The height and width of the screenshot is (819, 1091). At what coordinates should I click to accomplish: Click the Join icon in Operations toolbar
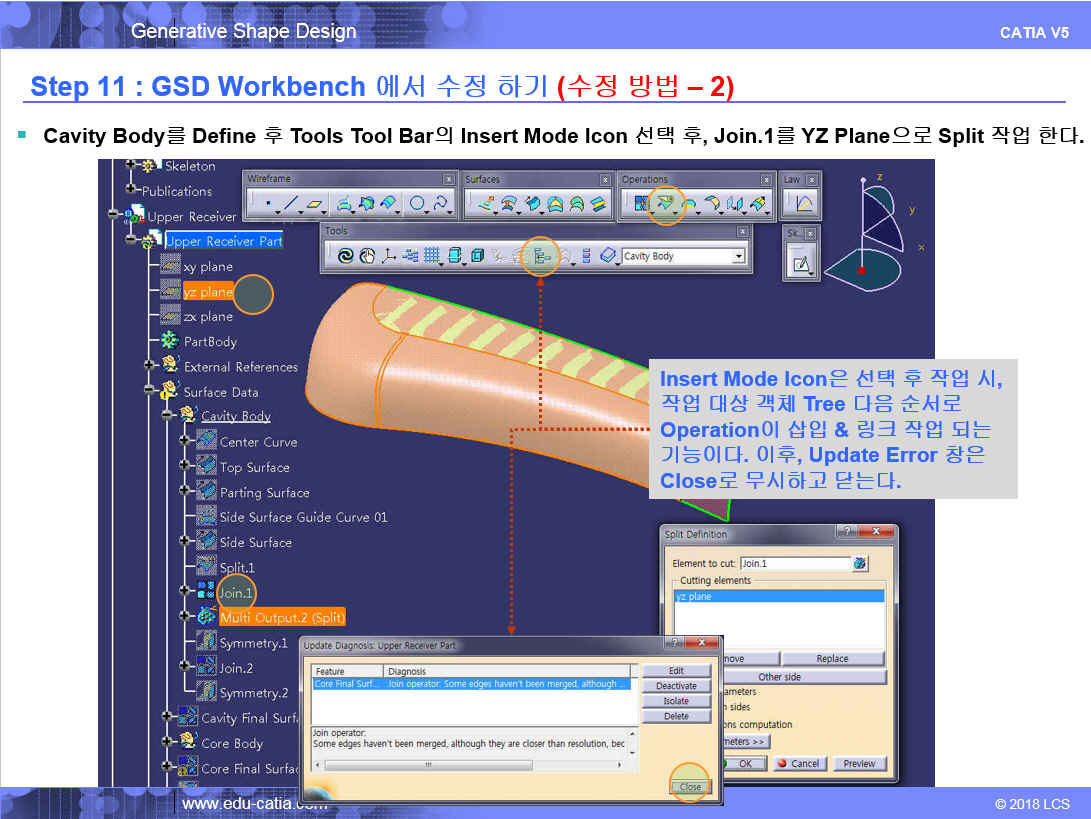point(640,204)
